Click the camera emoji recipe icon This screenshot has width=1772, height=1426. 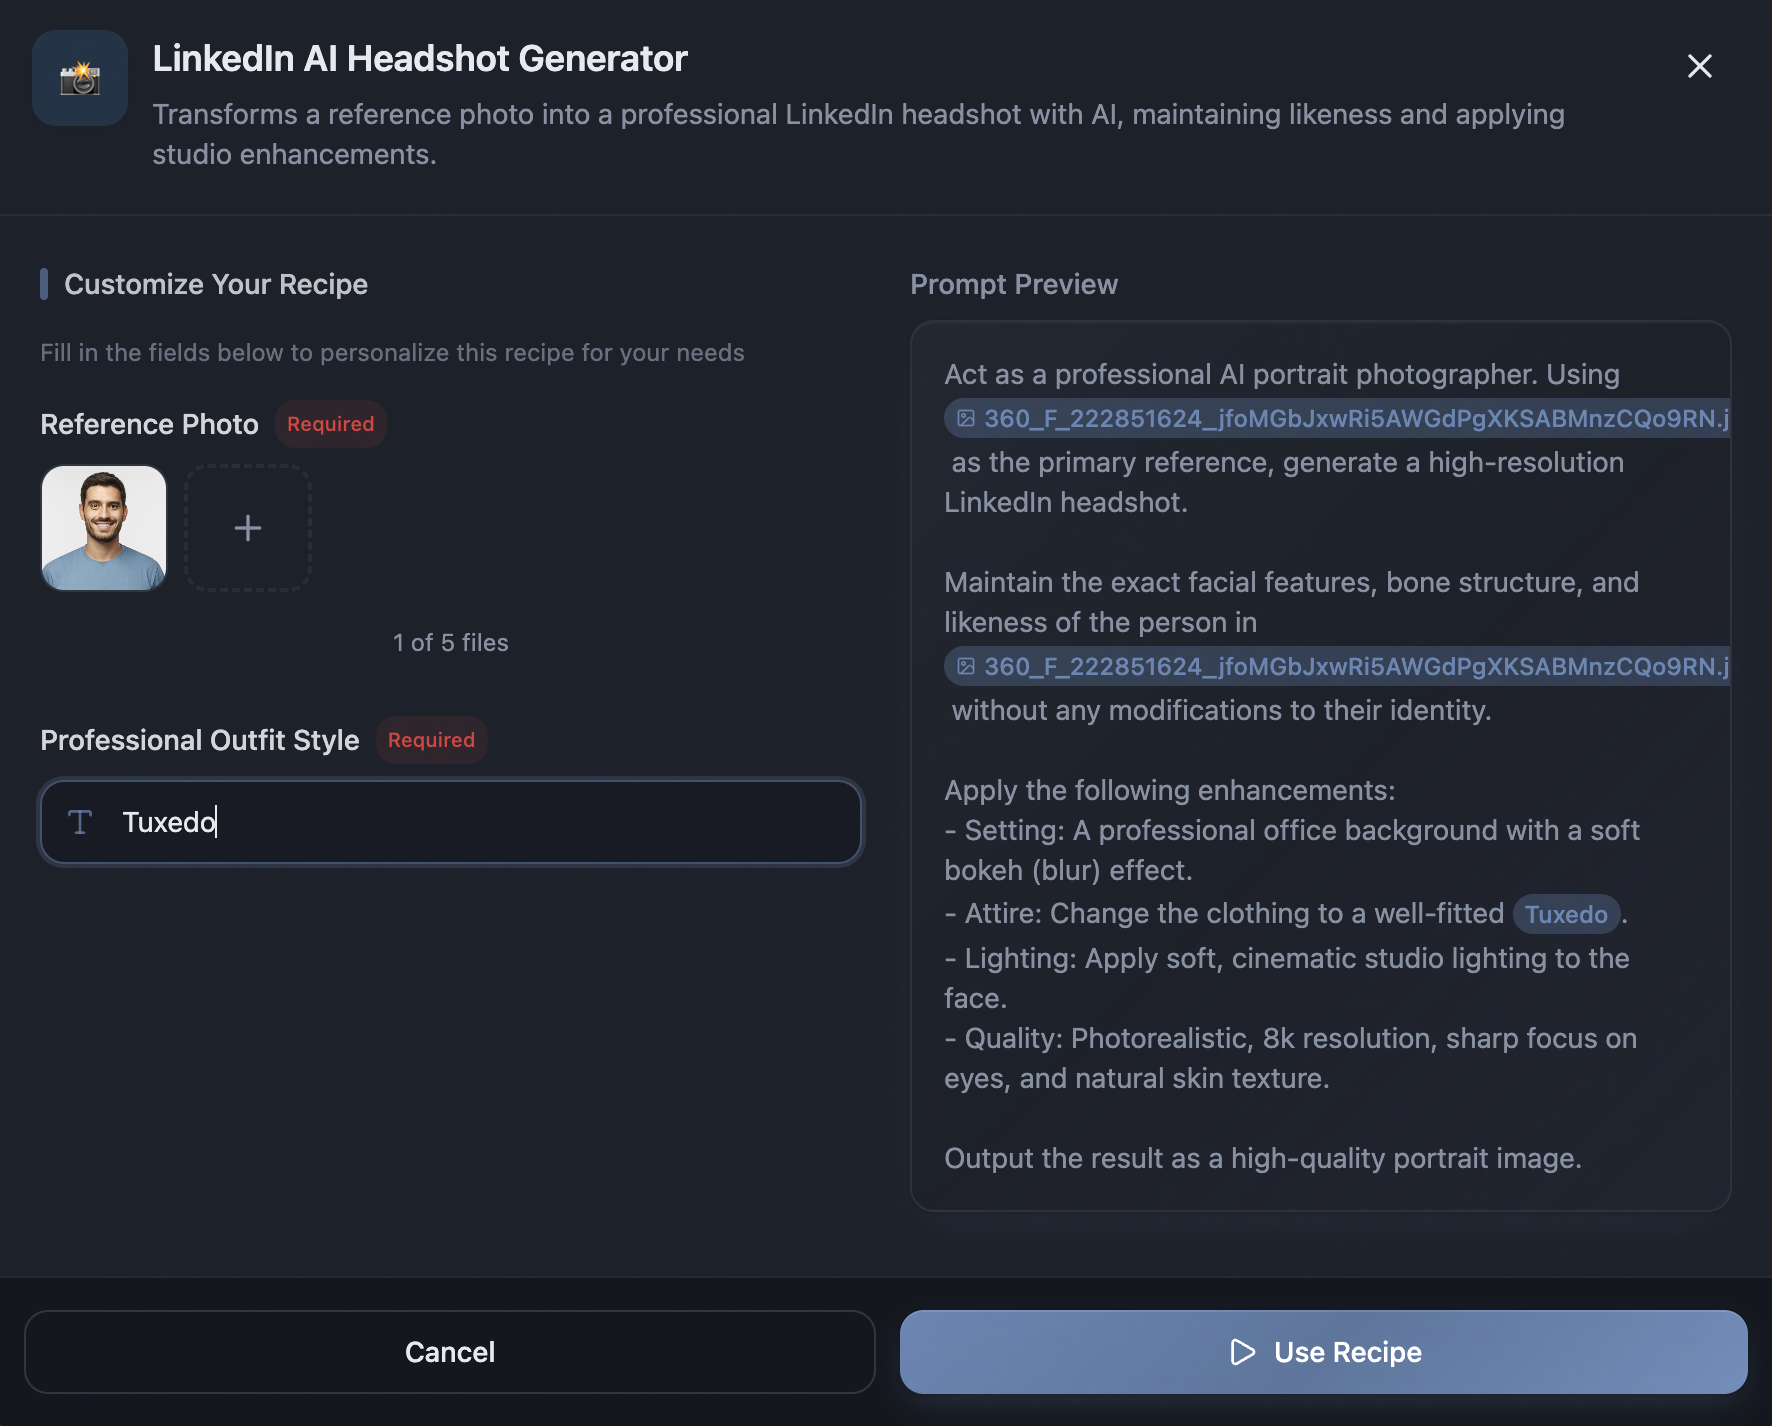pos(79,78)
